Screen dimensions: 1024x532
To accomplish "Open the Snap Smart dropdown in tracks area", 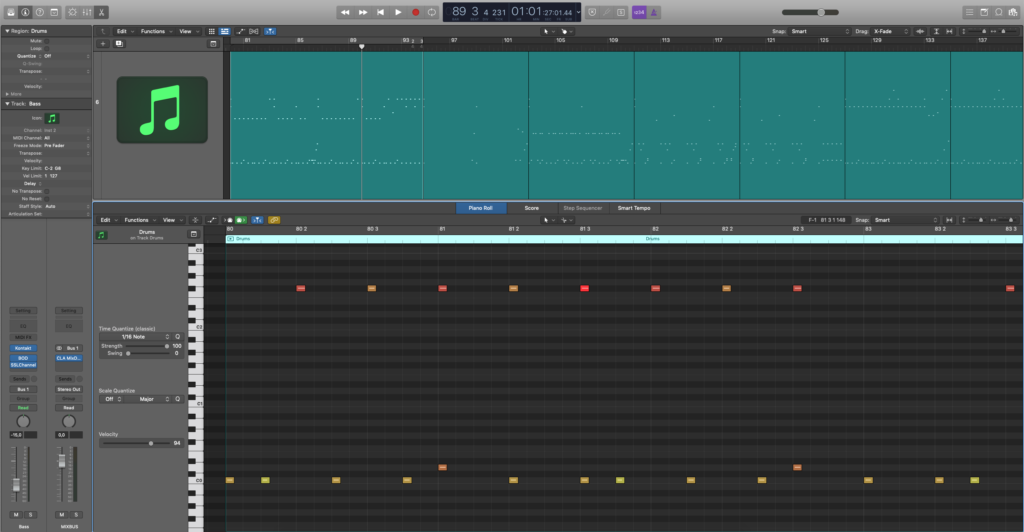I will (x=820, y=31).
